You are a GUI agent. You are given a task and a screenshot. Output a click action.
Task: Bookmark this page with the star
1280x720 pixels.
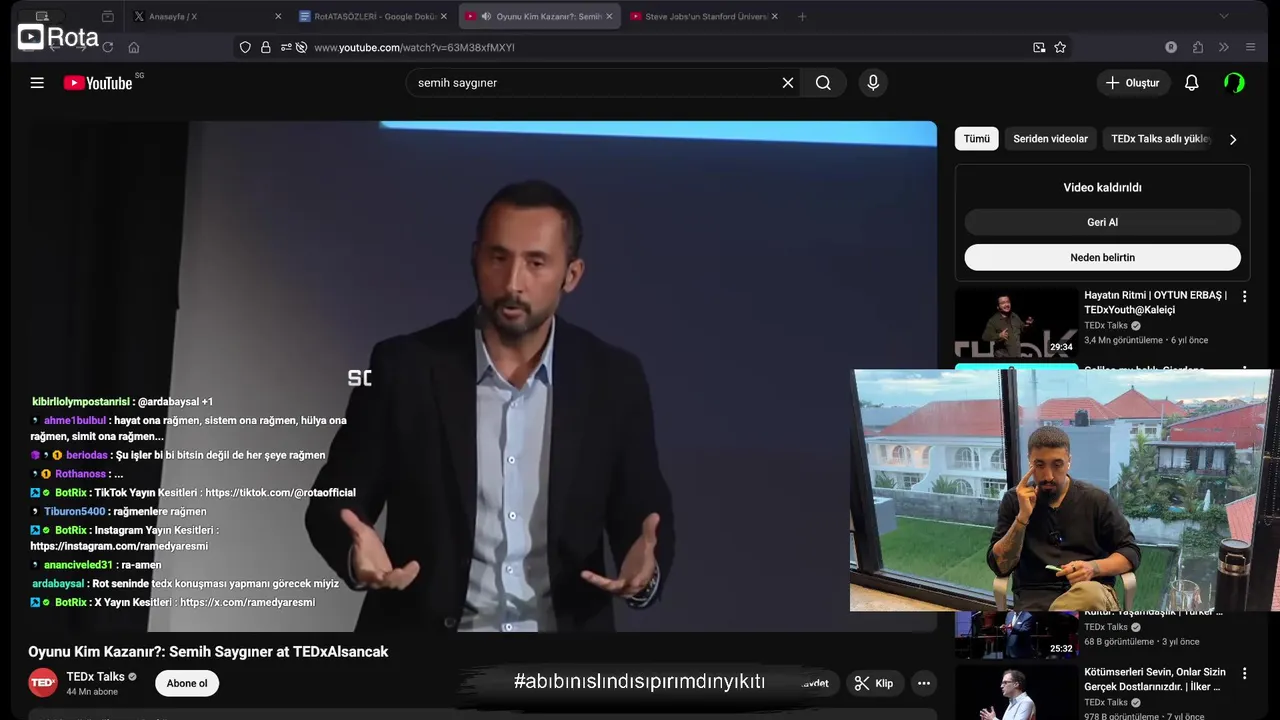(x=1060, y=47)
